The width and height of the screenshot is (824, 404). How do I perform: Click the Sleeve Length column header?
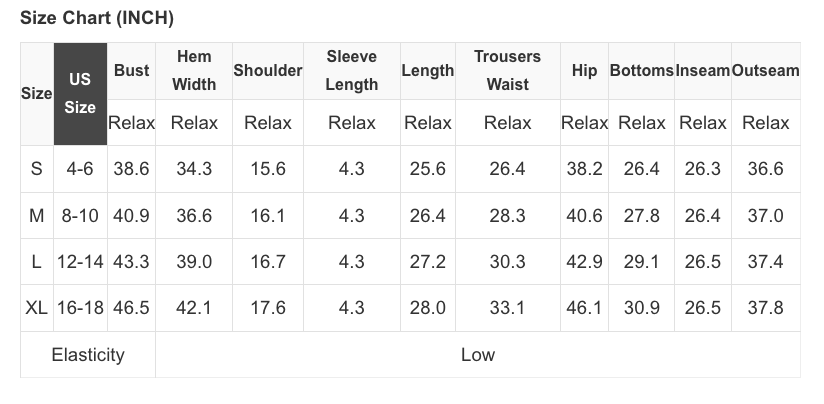pyautogui.click(x=351, y=71)
